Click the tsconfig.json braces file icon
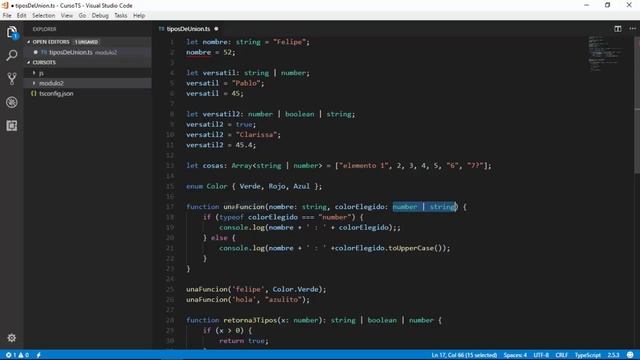 [x=34, y=93]
